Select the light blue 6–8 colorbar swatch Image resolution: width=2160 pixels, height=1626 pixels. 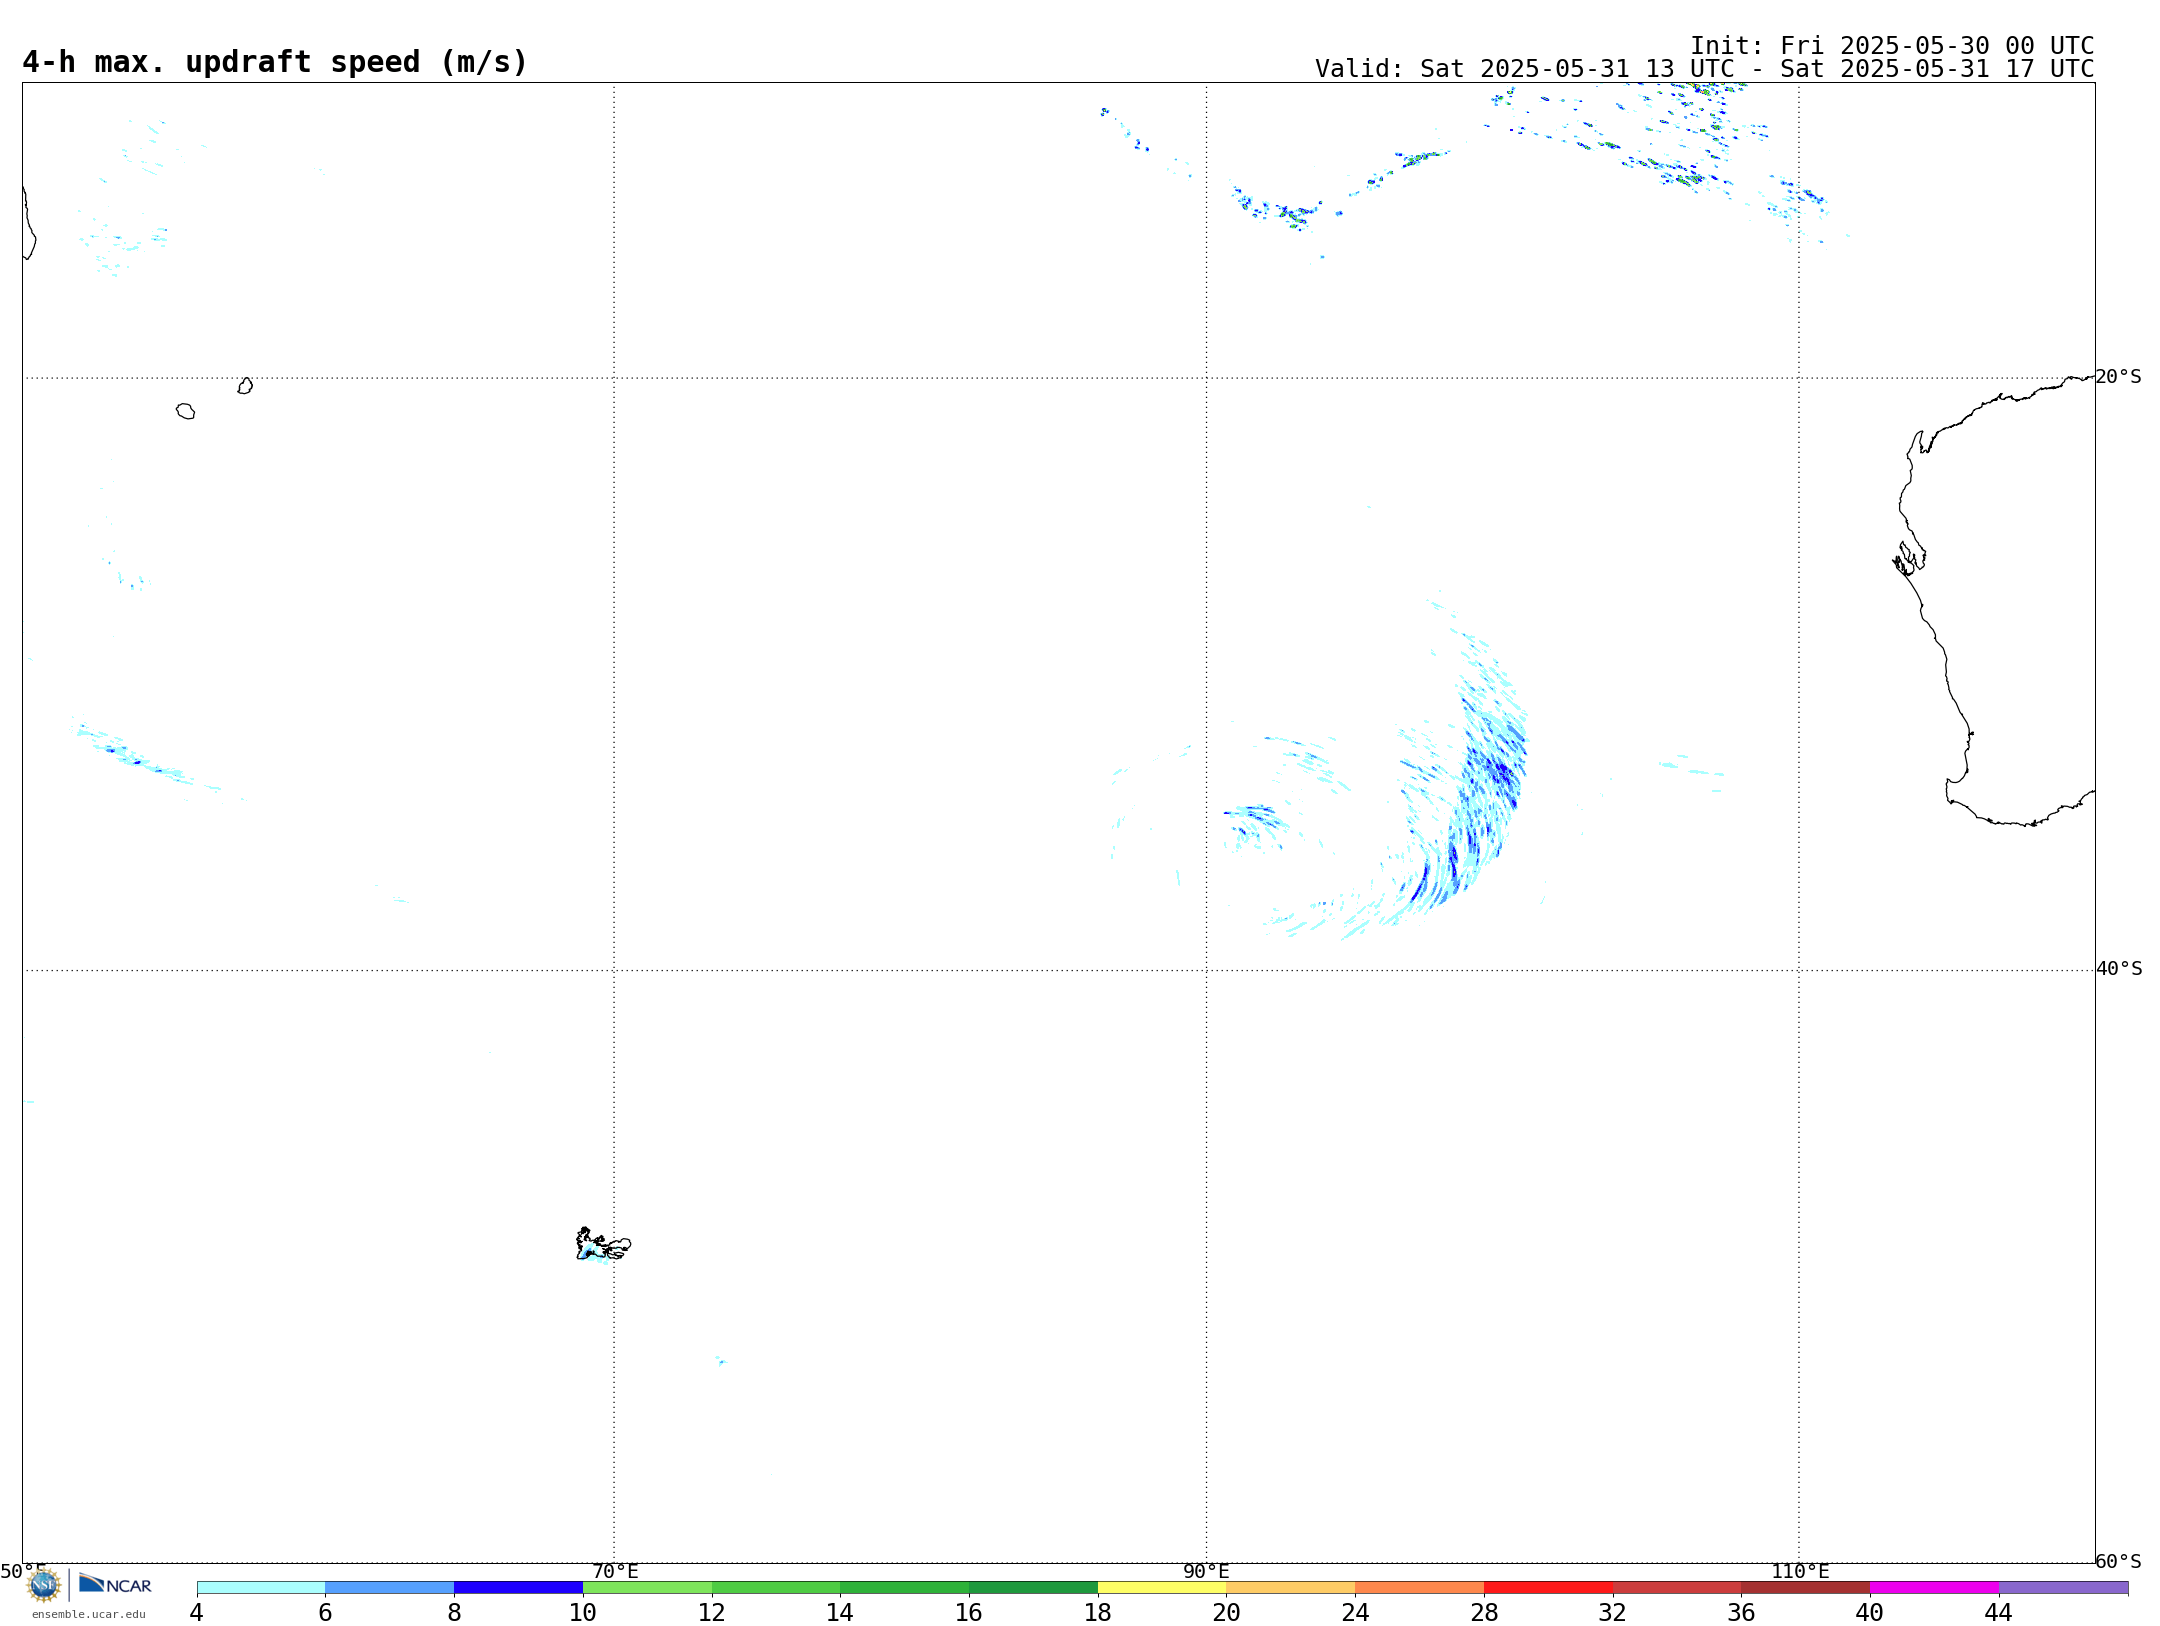click(390, 1588)
